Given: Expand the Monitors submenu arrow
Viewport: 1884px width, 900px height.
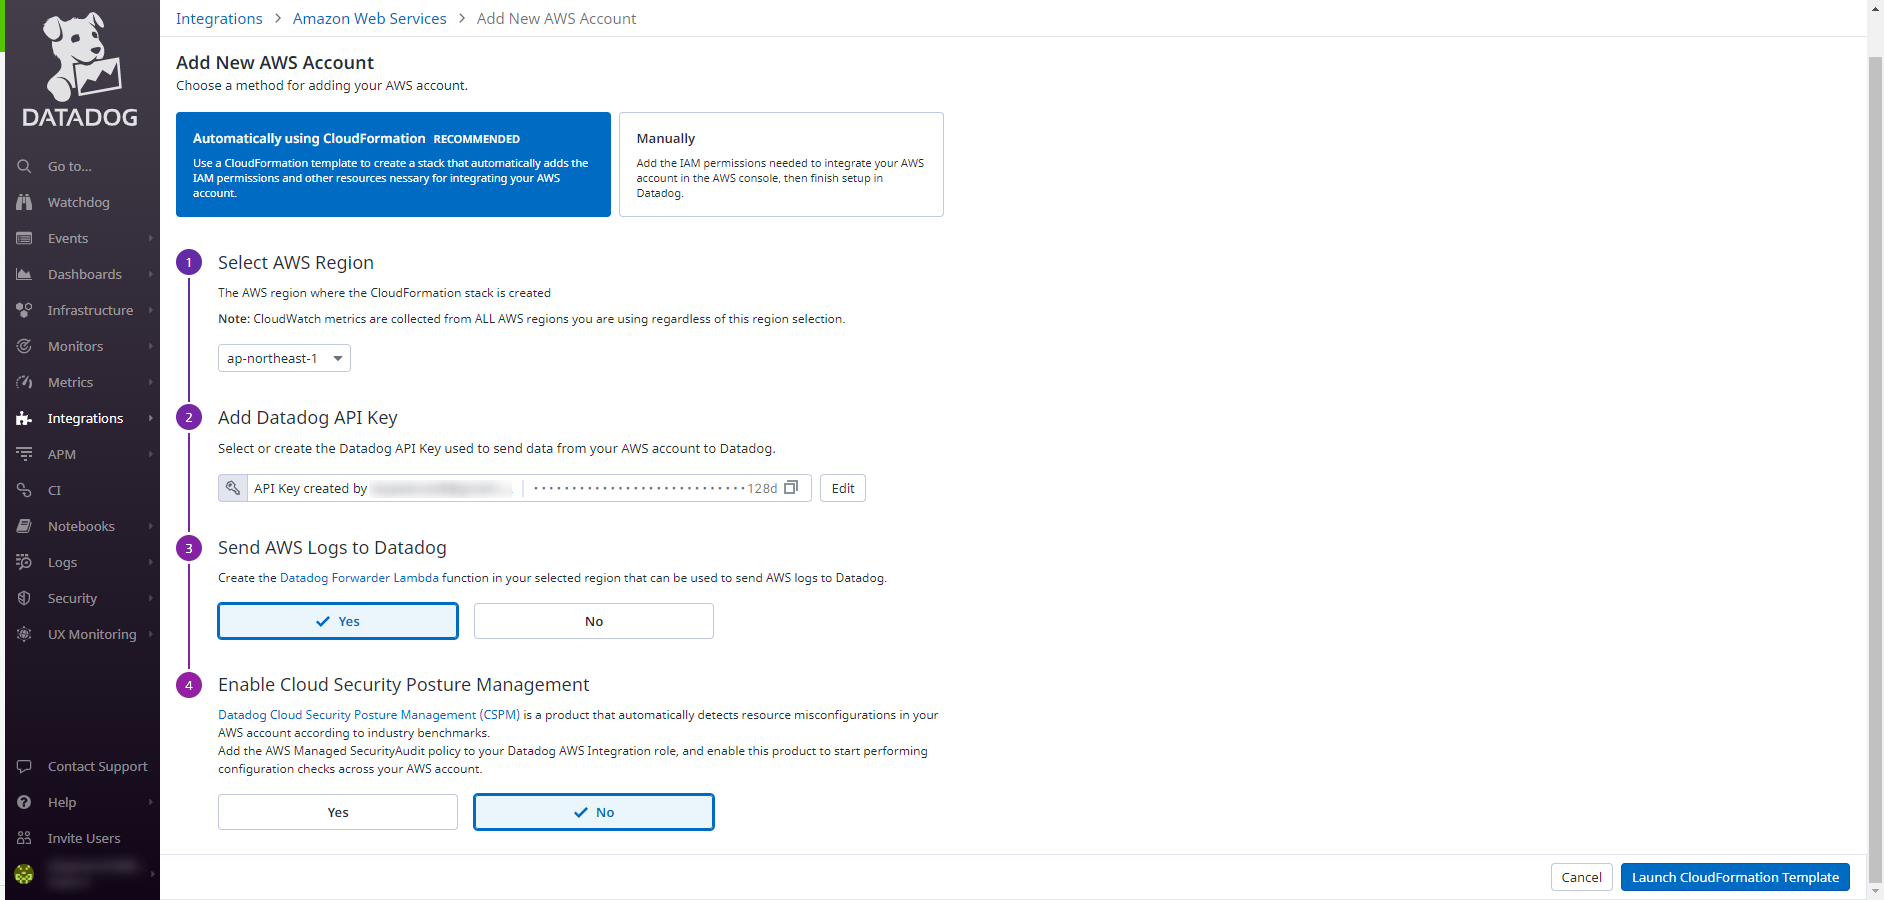Looking at the screenshot, I should click(151, 346).
